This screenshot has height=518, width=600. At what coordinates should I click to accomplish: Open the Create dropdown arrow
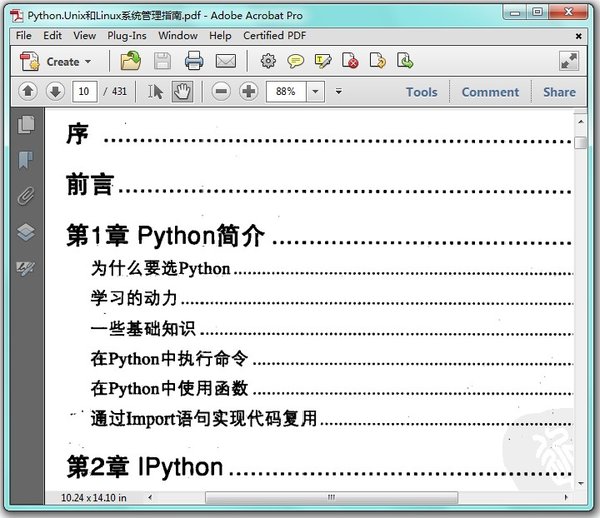click(x=88, y=62)
